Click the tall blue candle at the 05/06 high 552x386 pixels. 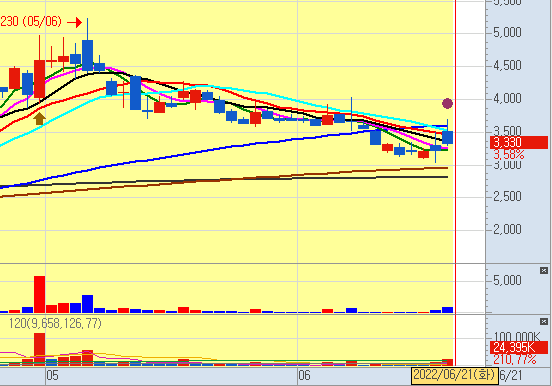click(87, 55)
